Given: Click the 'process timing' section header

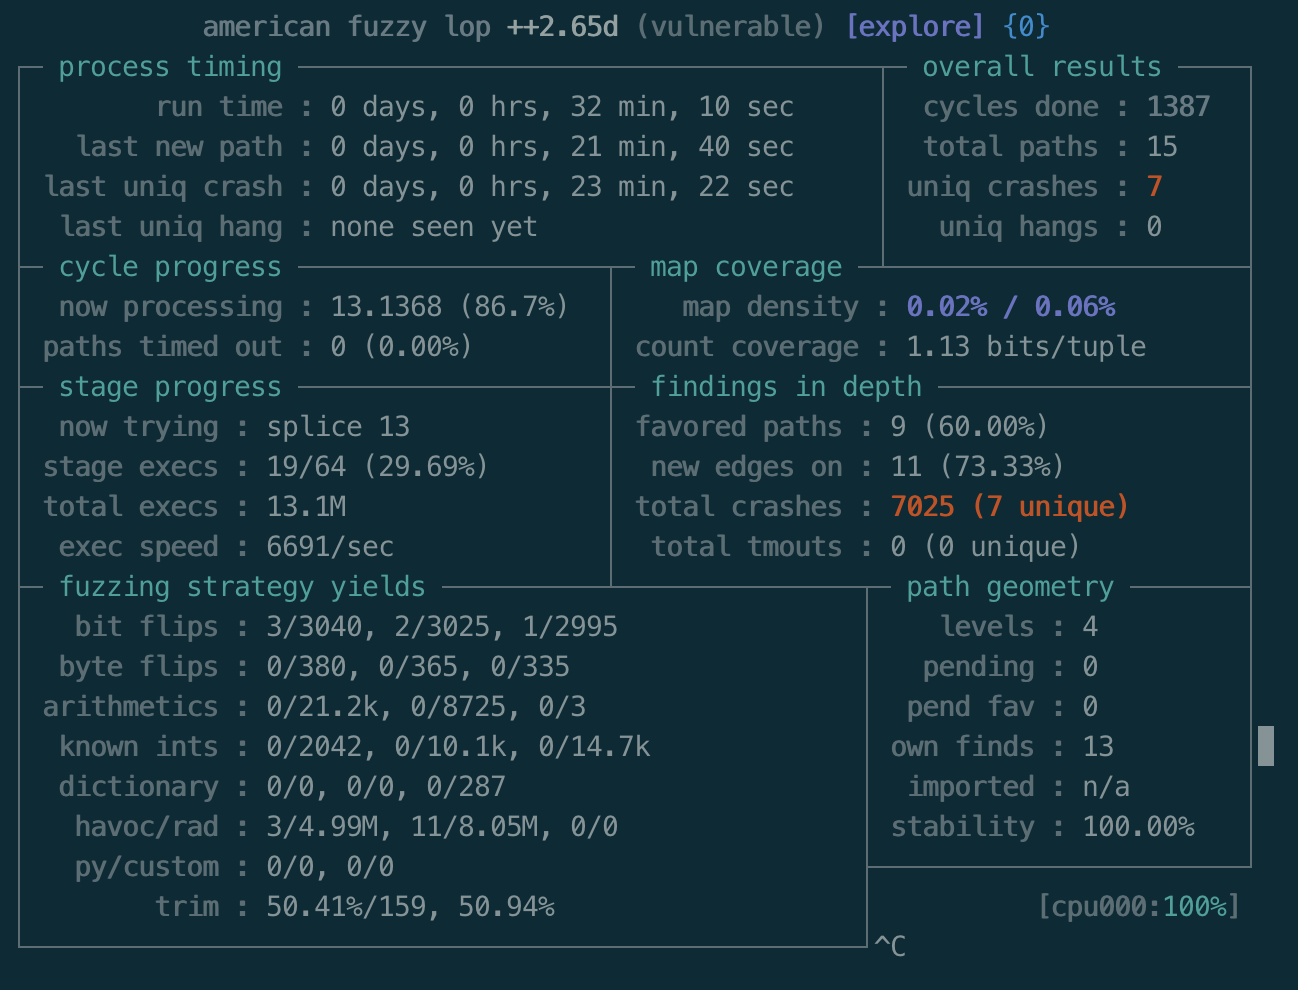Looking at the screenshot, I should coord(170,67).
